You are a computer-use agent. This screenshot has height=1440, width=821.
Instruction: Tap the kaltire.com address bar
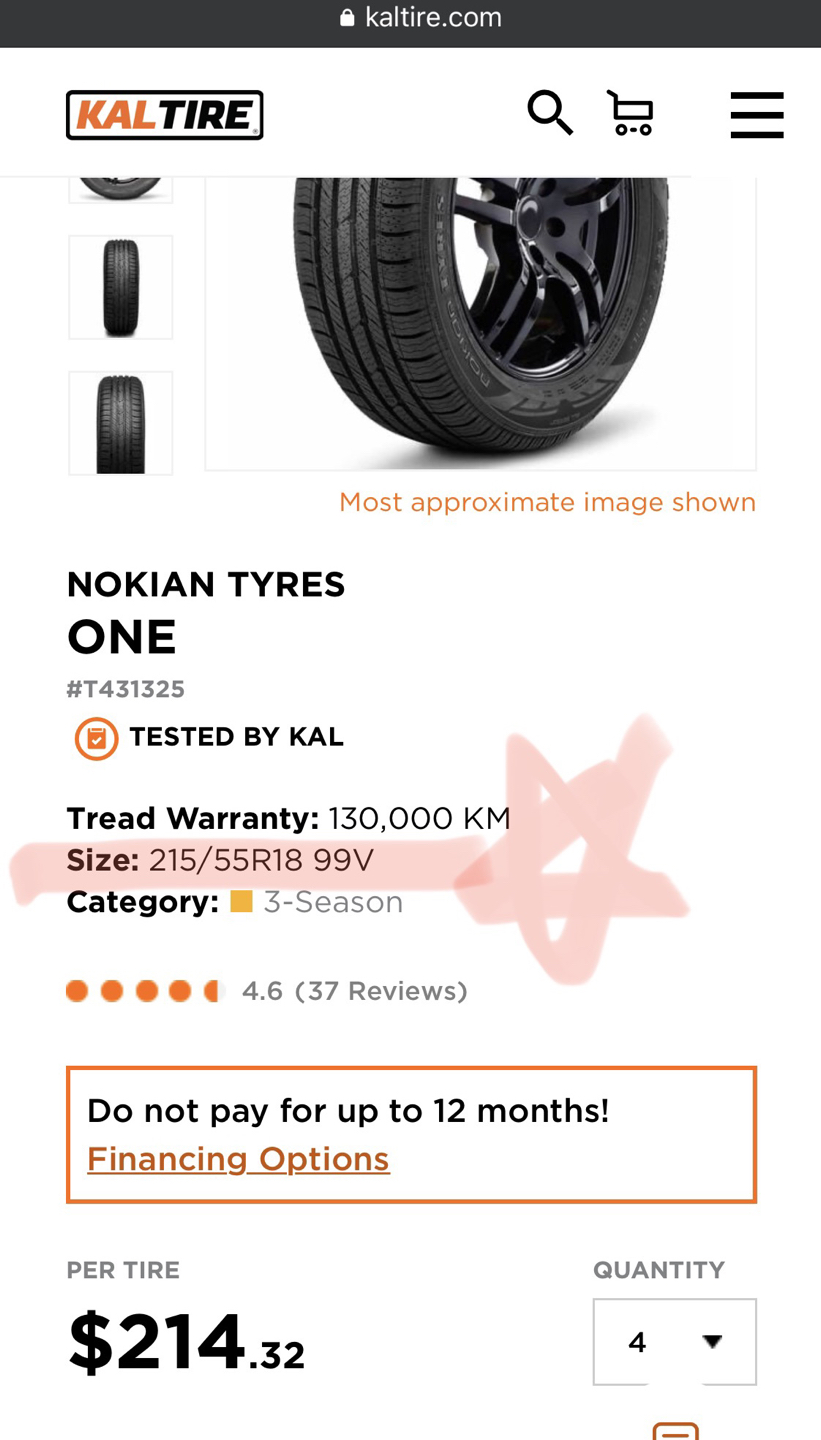tap(432, 17)
